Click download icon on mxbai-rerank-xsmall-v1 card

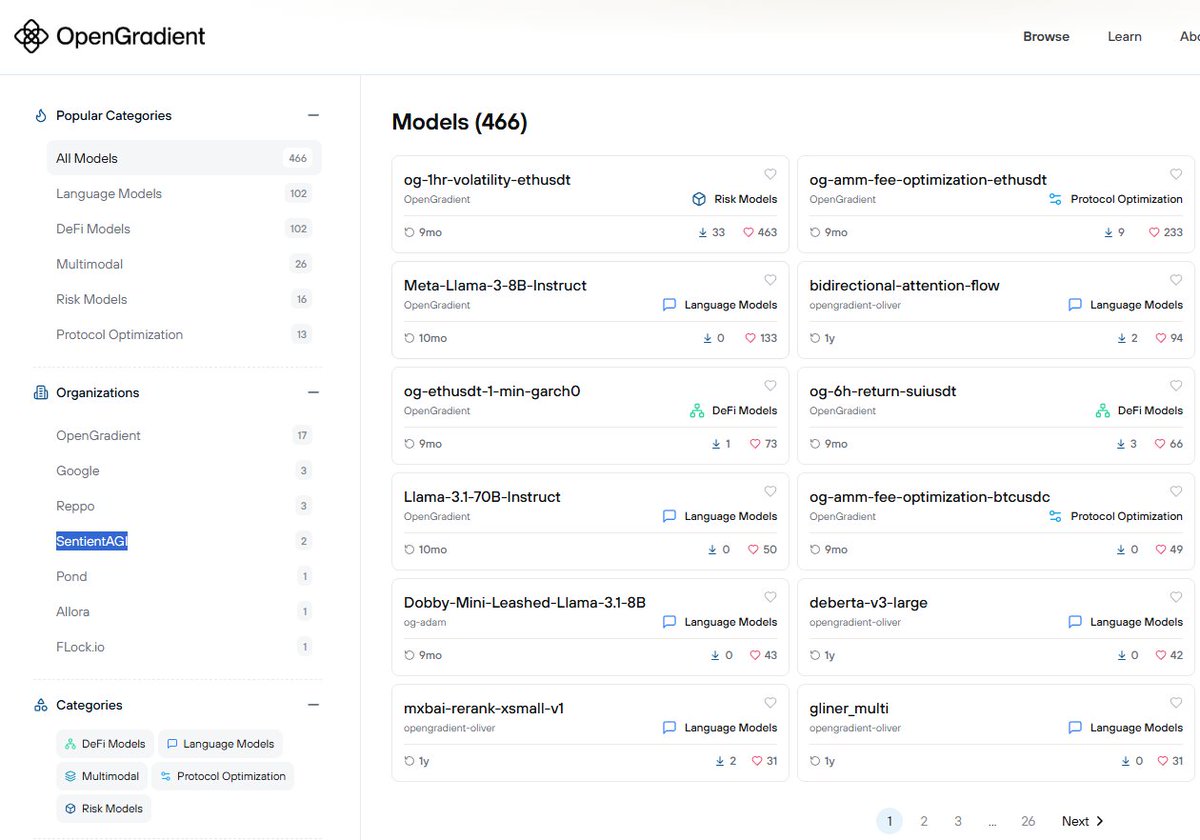point(720,761)
